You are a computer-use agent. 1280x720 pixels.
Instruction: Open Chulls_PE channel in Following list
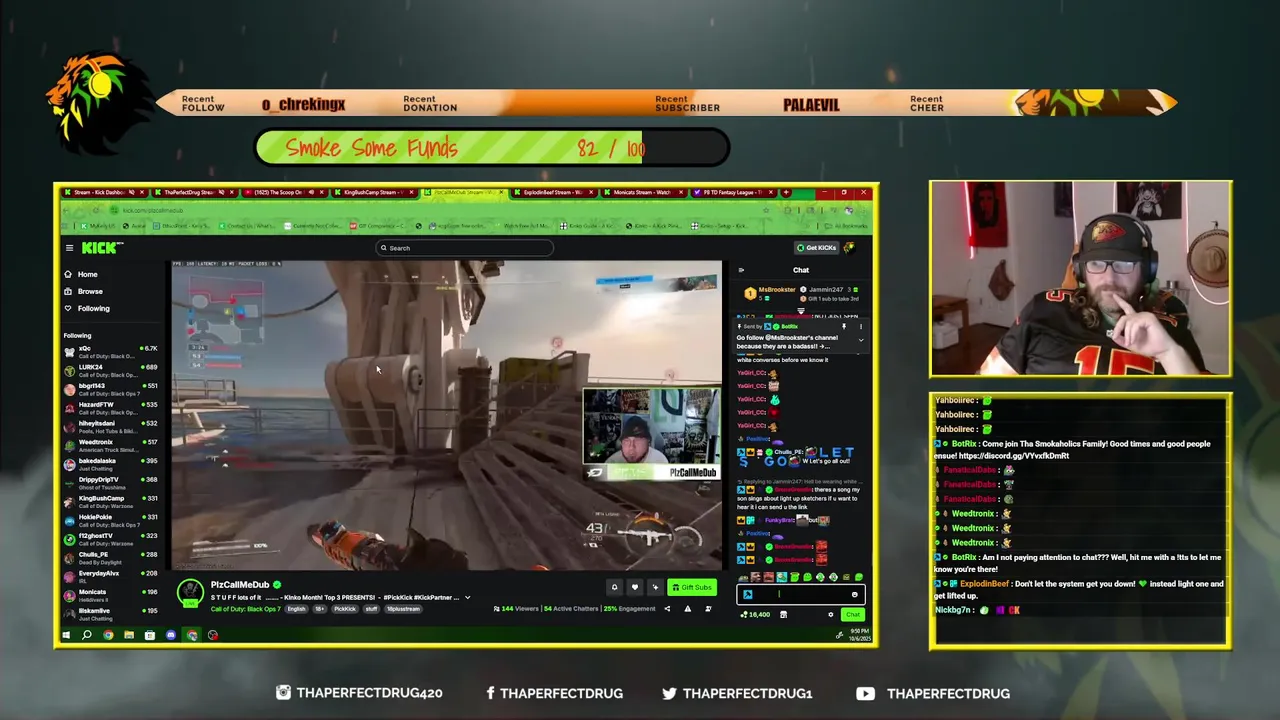coord(110,557)
